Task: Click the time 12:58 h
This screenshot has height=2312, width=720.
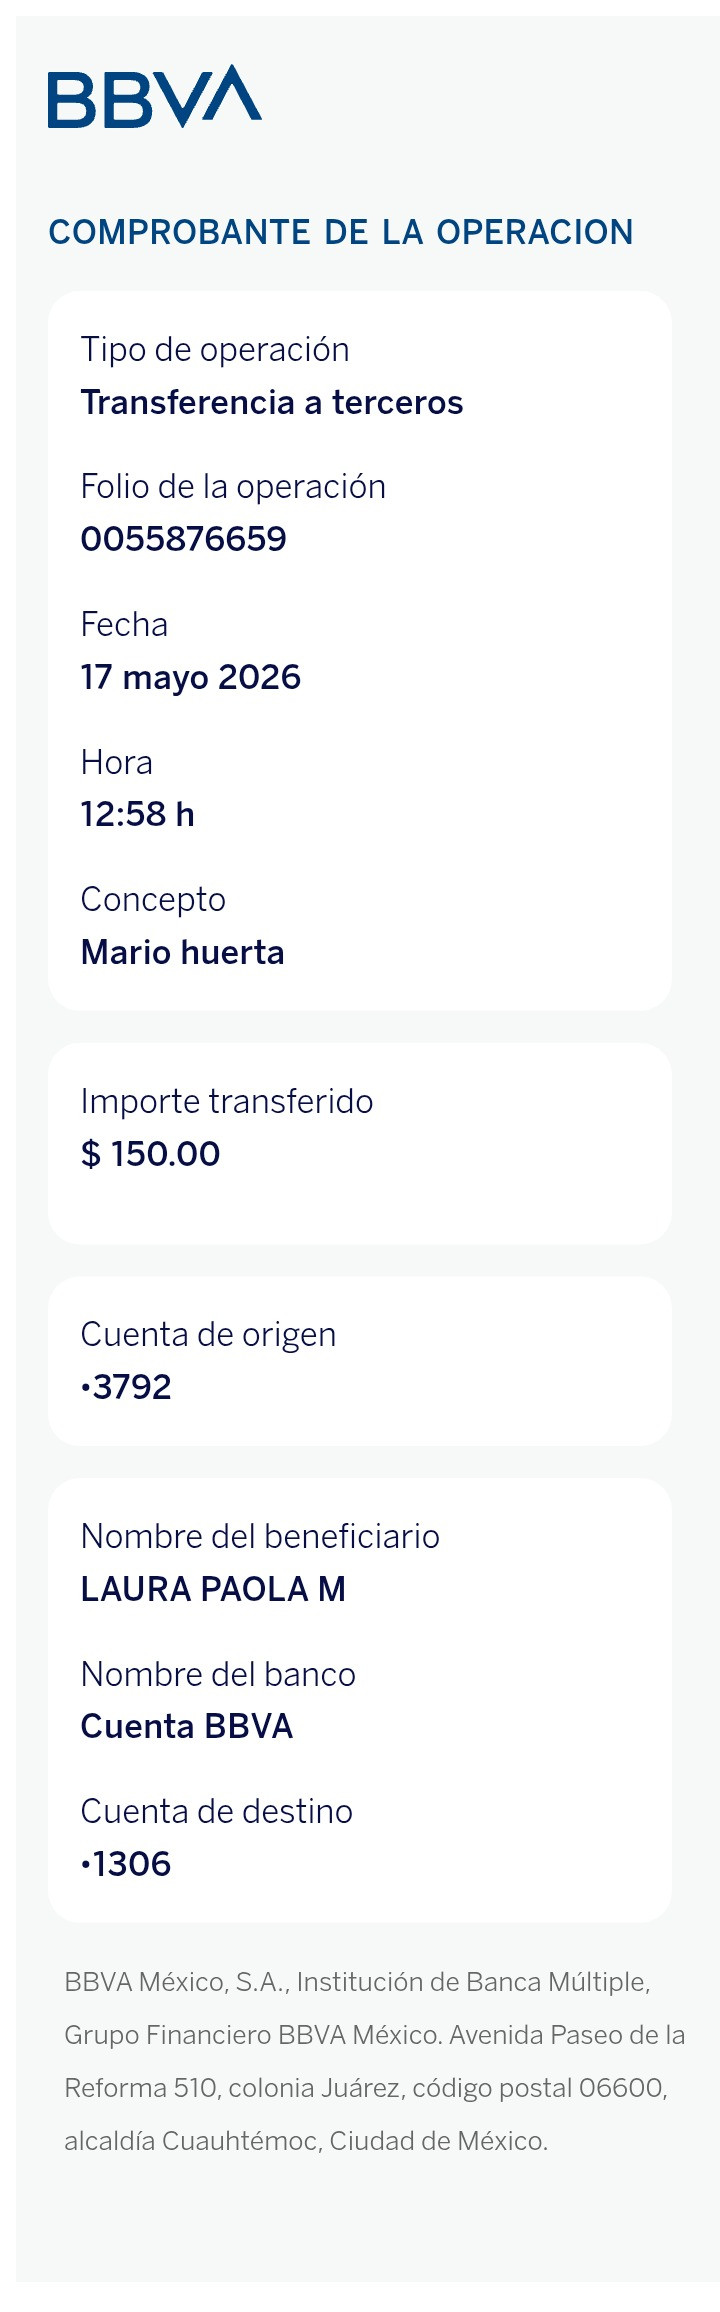Action: point(138,814)
